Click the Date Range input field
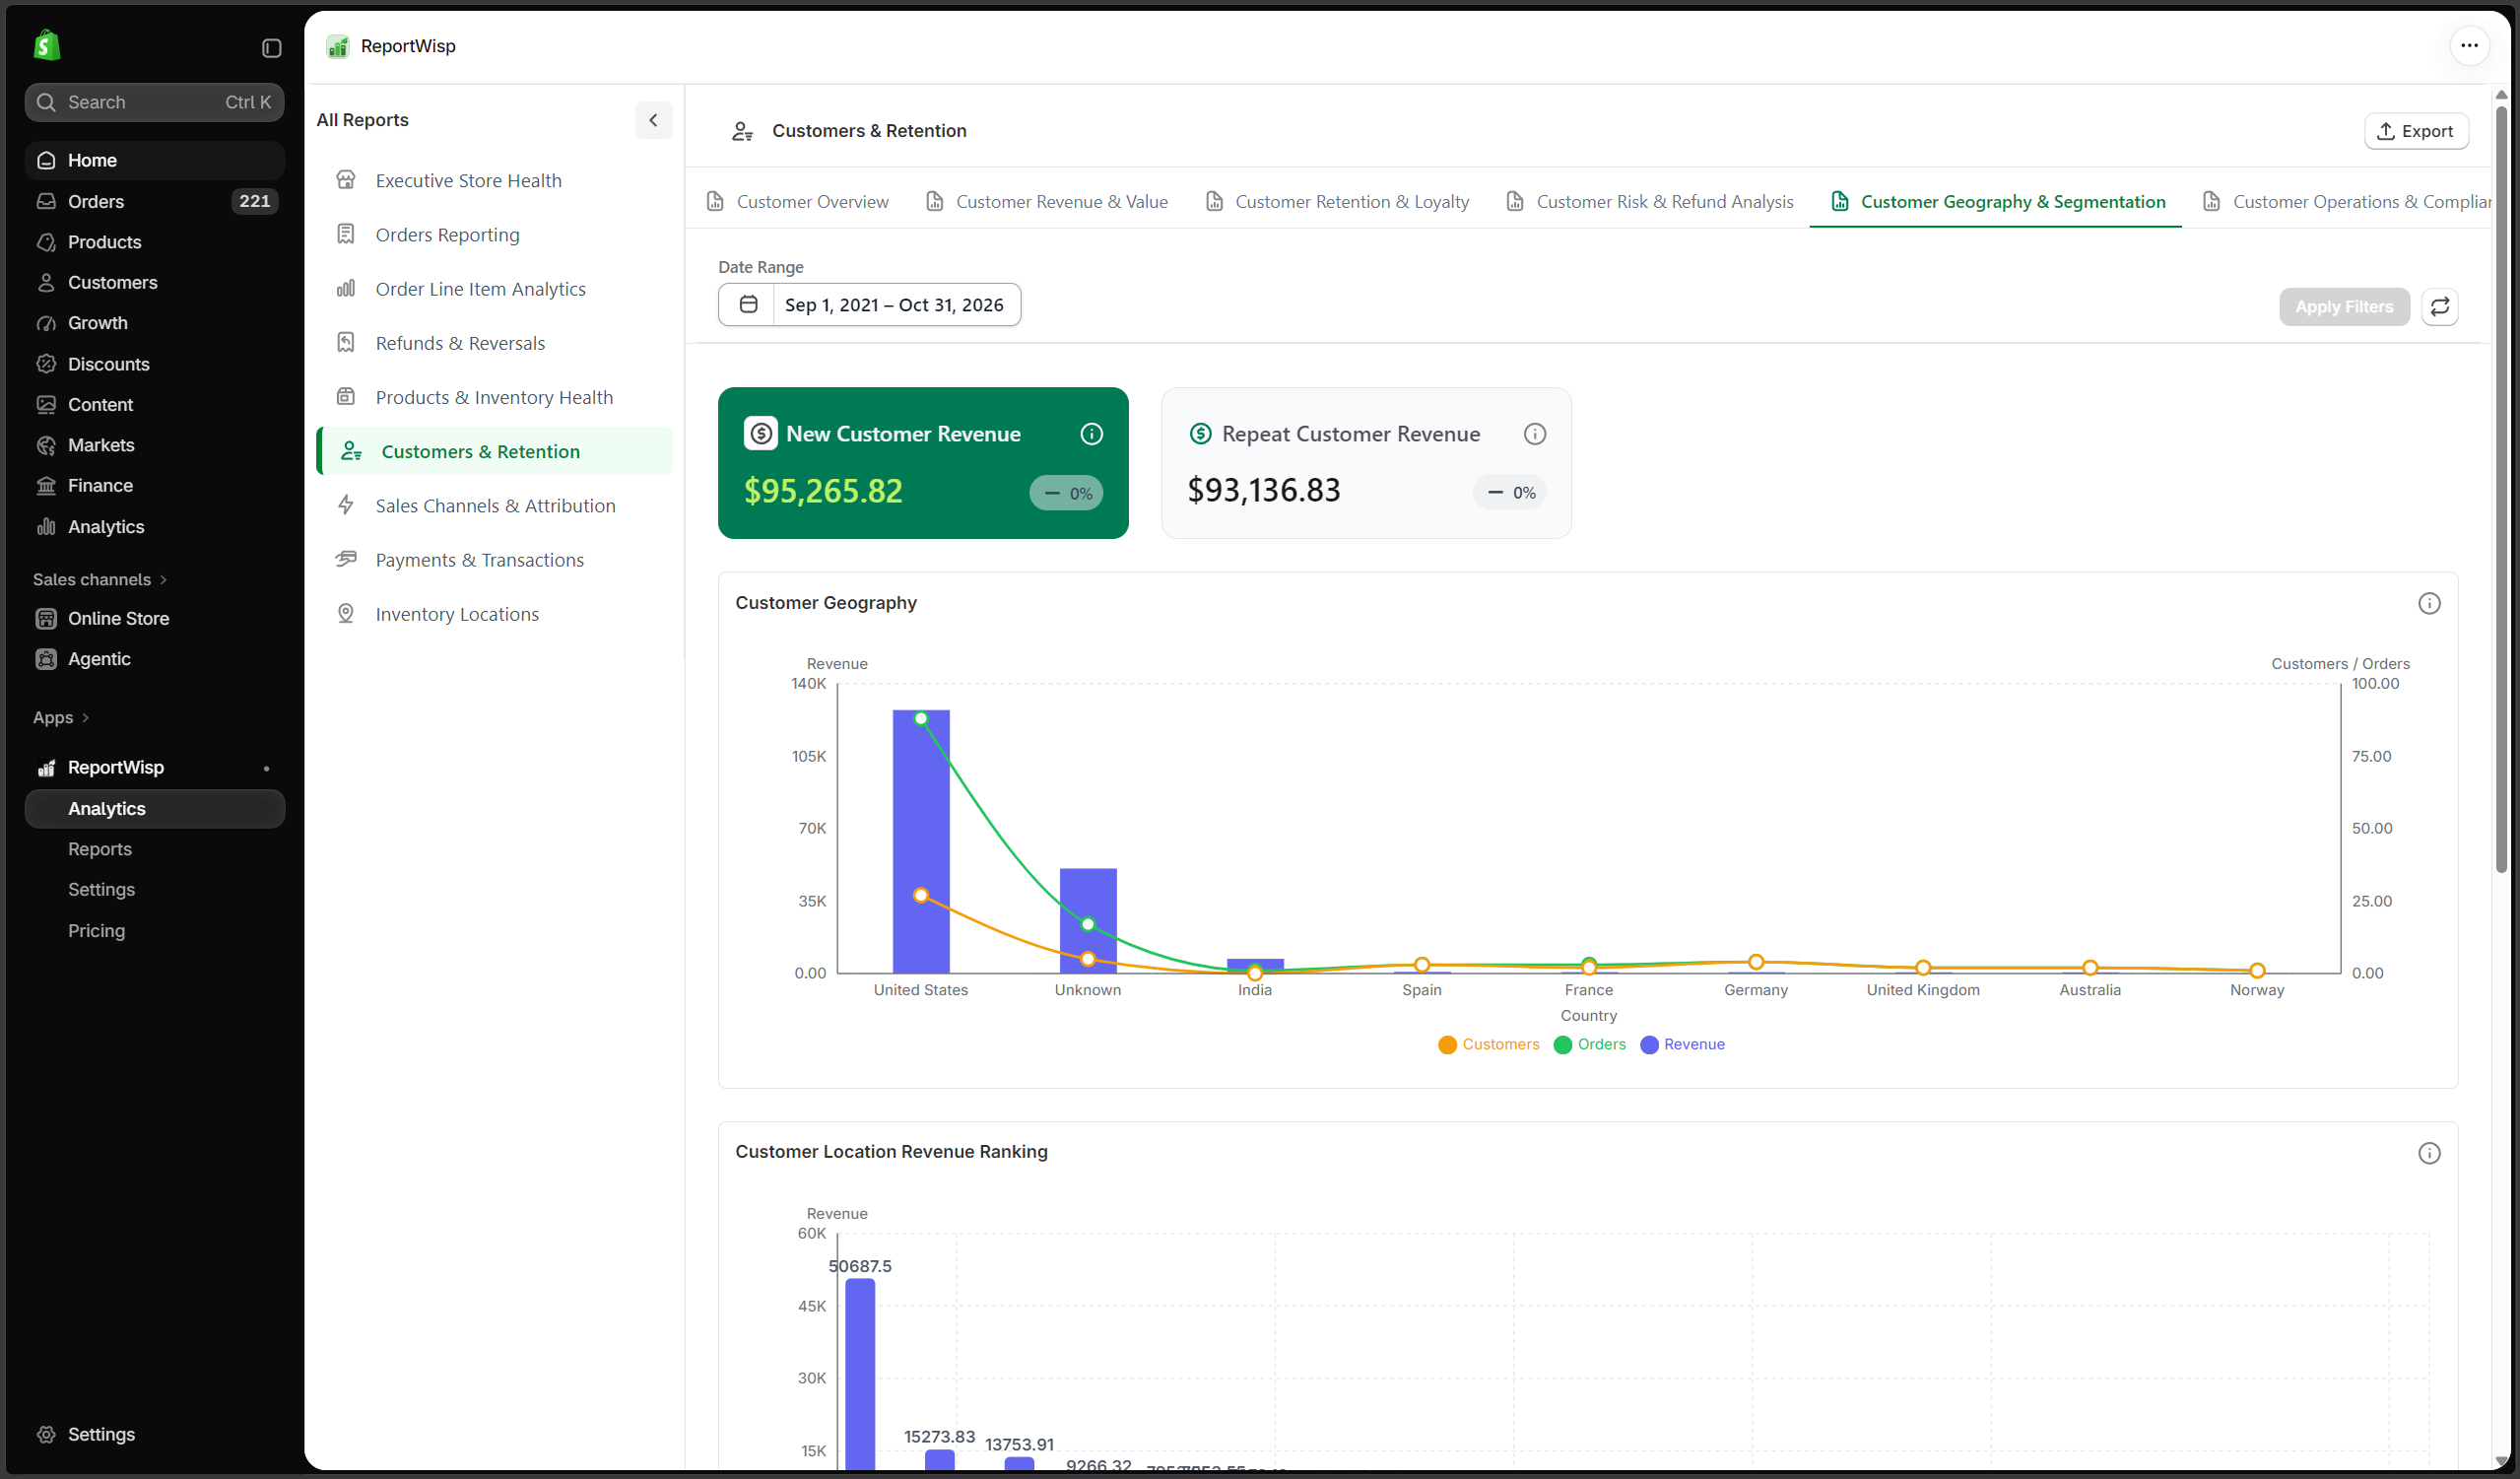The width and height of the screenshot is (2520, 1479). 868,304
